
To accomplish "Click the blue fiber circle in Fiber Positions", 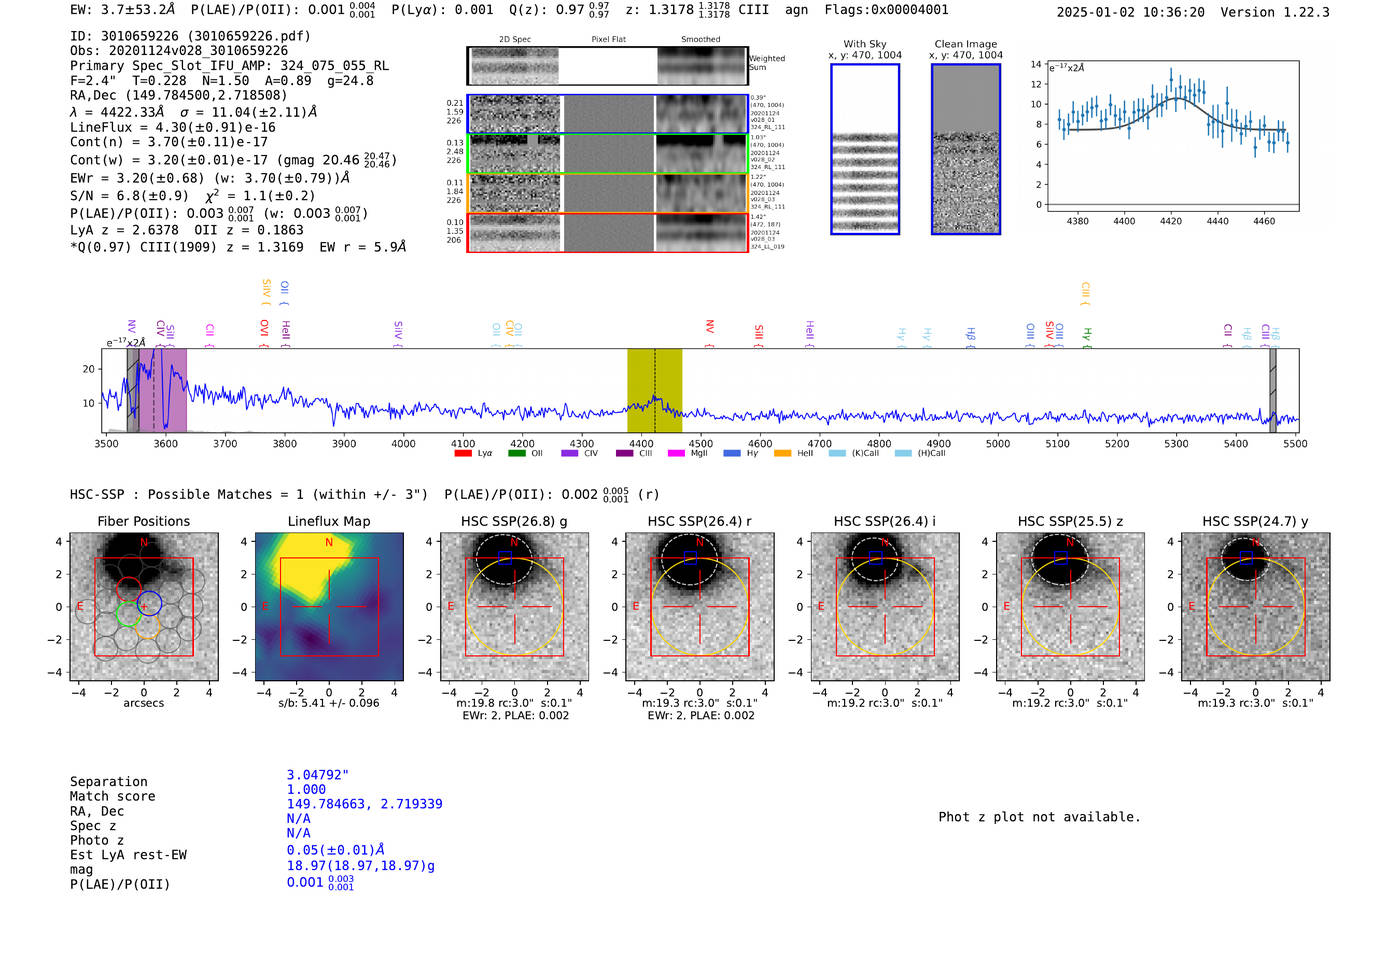I will click(x=149, y=603).
